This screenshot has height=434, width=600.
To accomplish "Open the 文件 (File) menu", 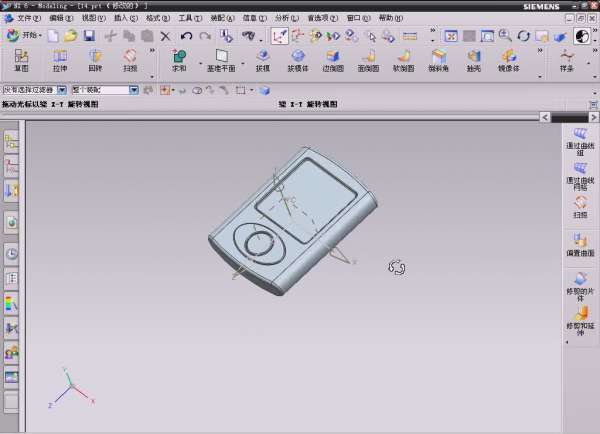I will coord(28,18).
